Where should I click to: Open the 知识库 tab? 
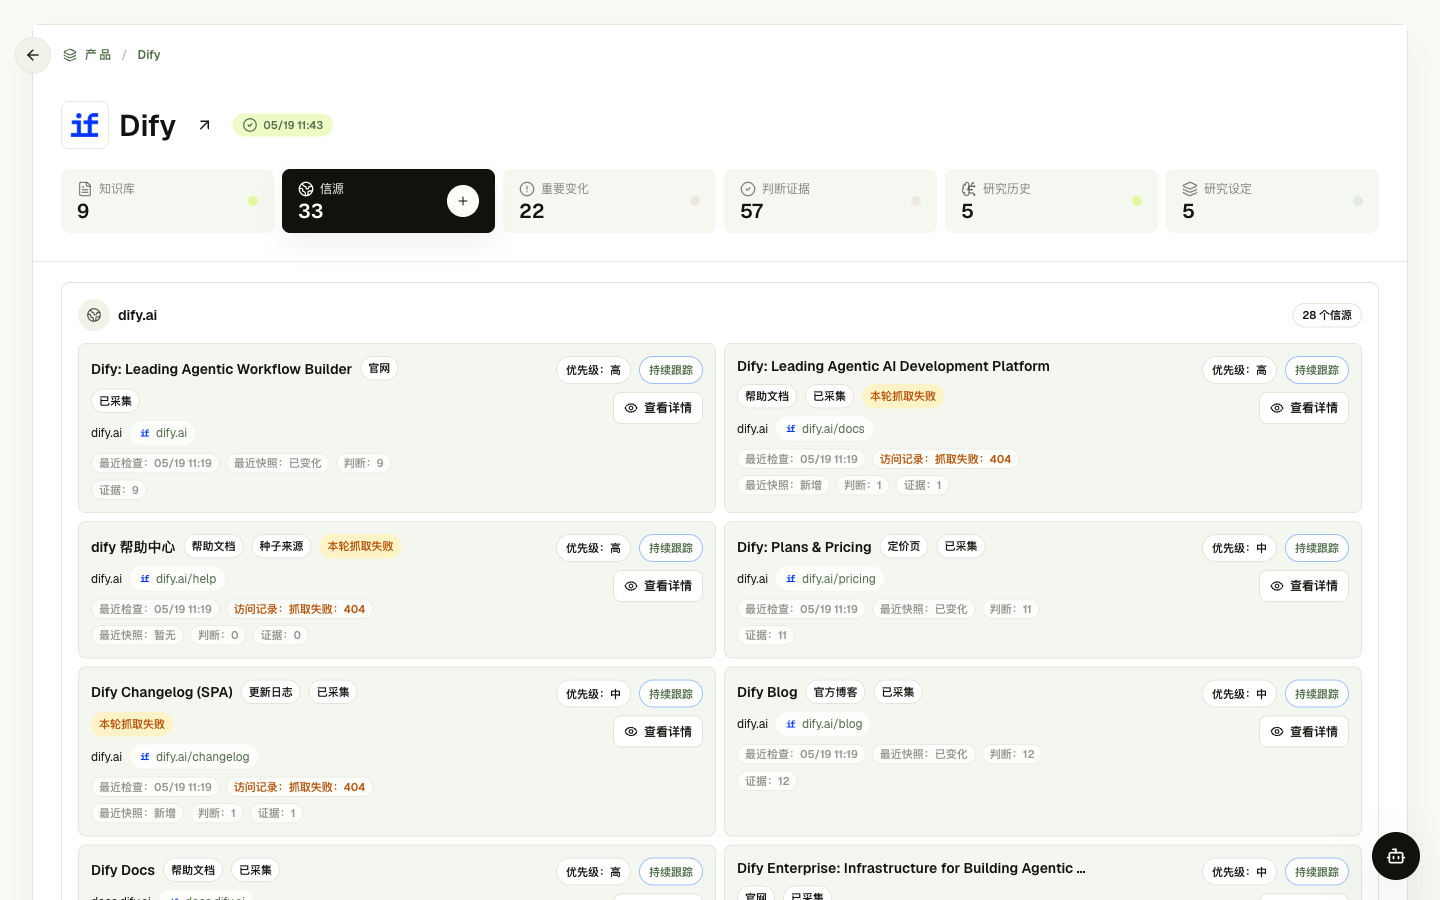167,201
